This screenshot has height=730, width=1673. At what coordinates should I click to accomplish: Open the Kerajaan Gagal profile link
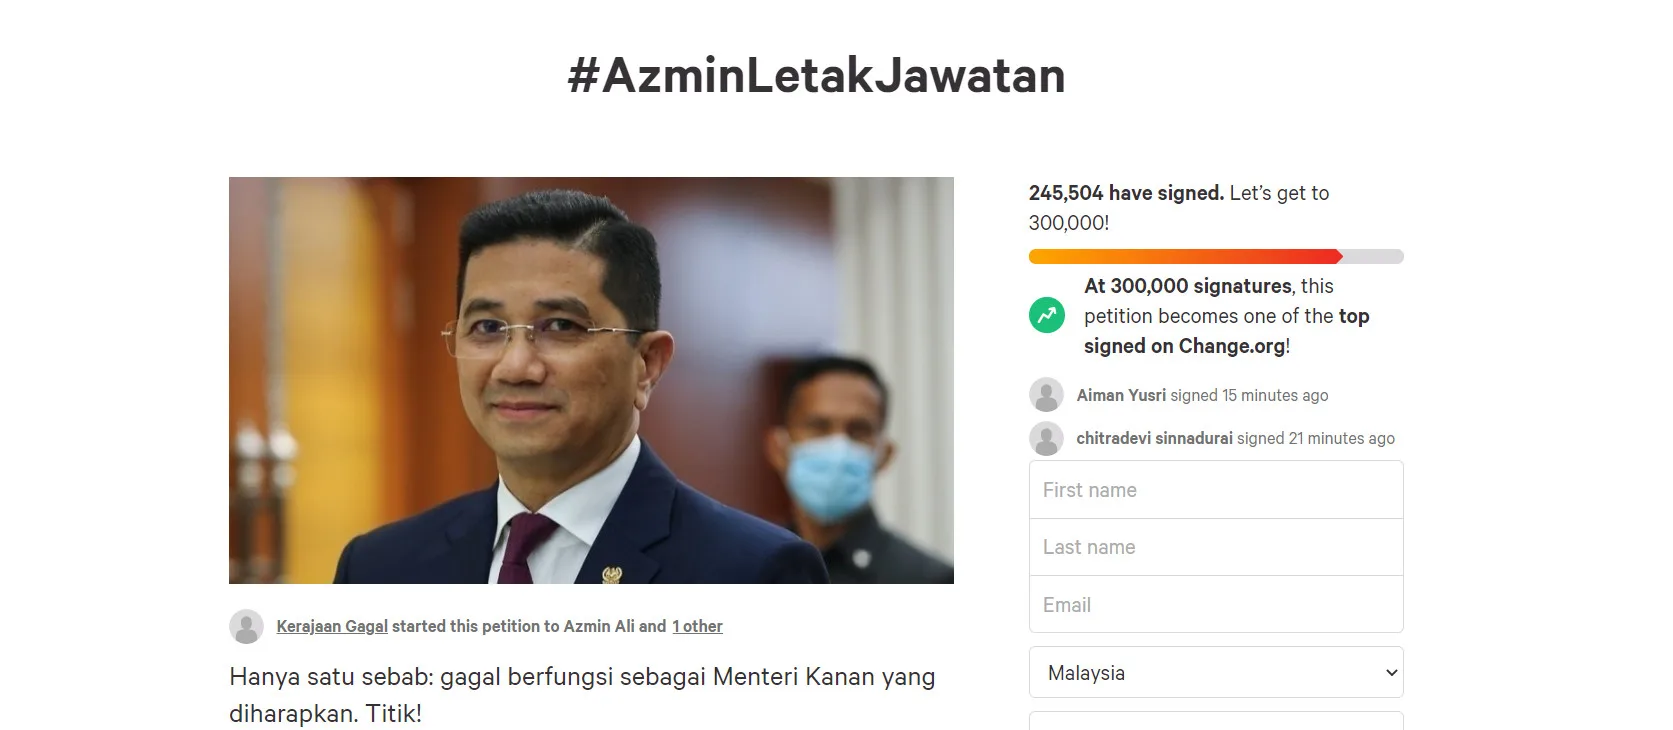[332, 626]
